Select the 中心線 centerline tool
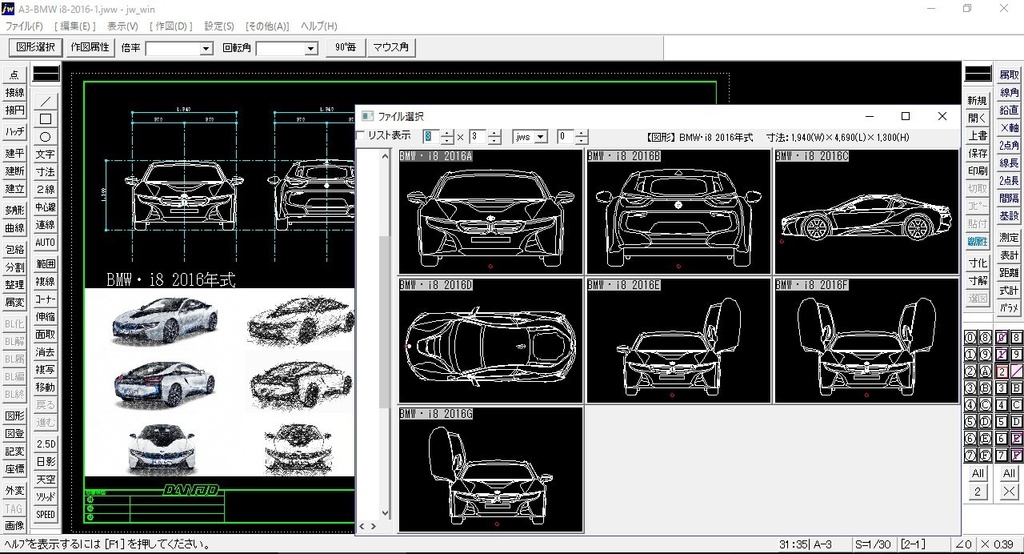This screenshot has width=1024, height=554. click(x=45, y=207)
